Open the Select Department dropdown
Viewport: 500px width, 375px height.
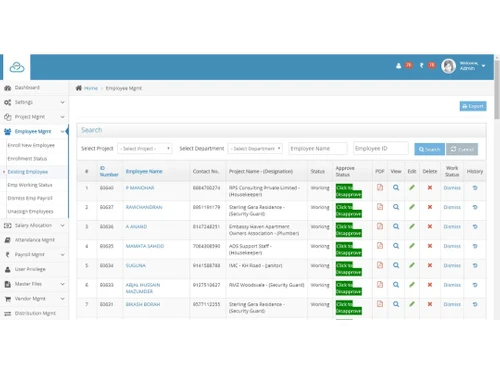click(255, 148)
